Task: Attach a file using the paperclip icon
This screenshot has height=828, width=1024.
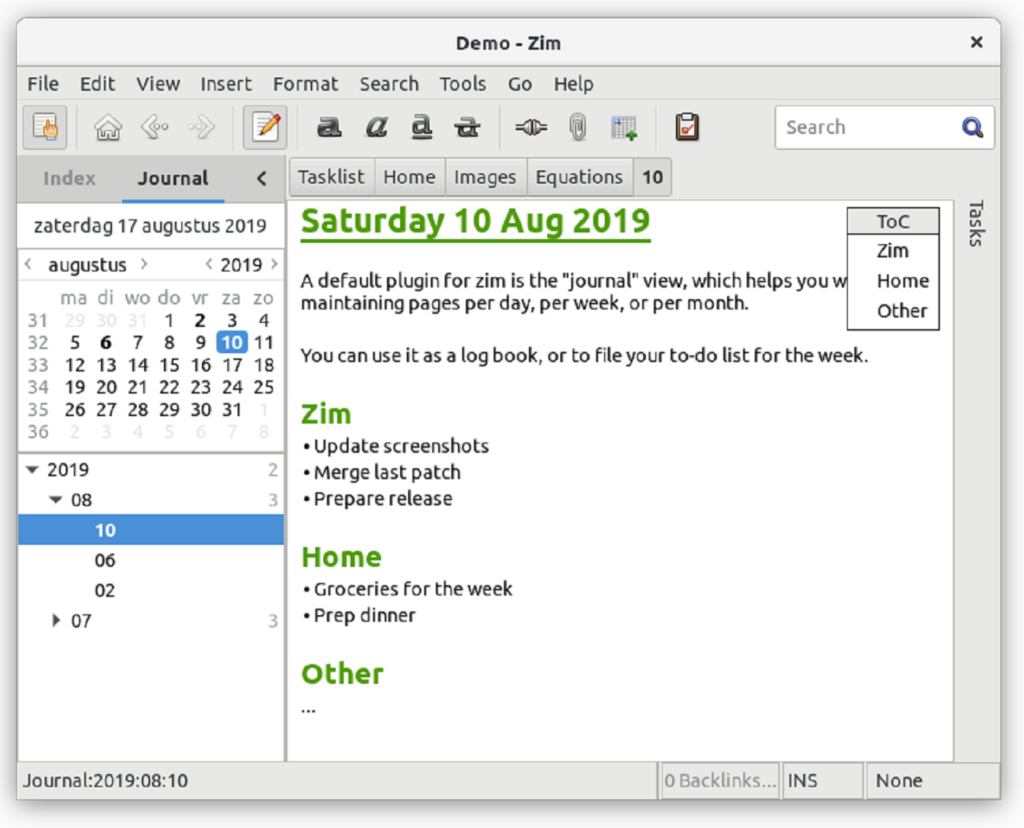Action: (x=576, y=127)
